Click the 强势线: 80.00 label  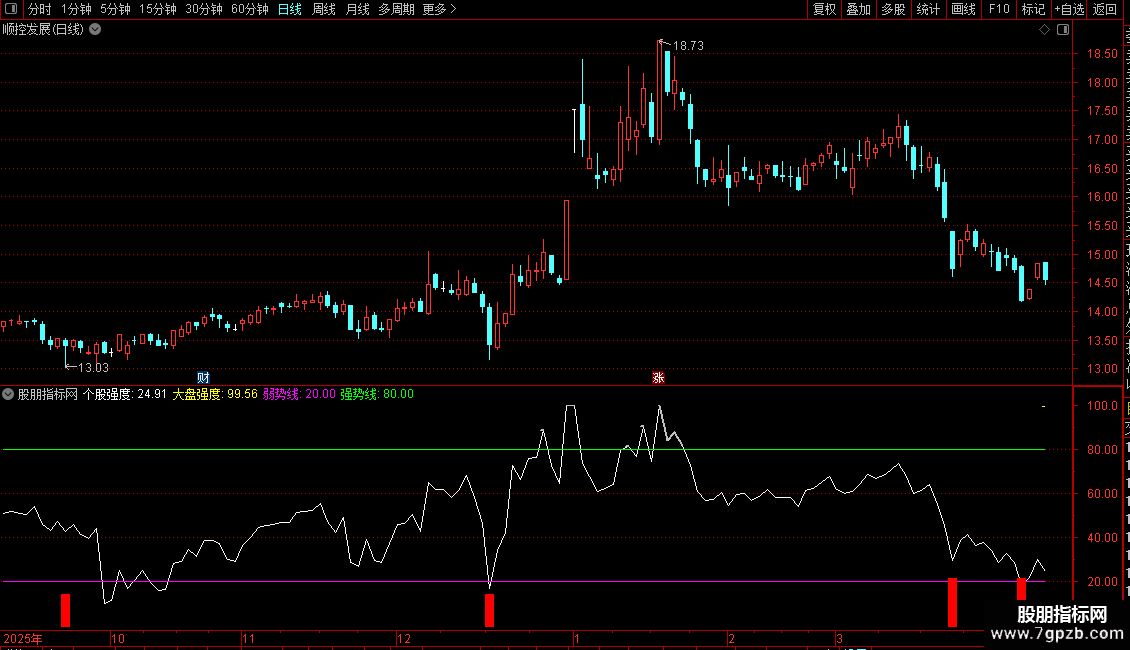click(377, 394)
